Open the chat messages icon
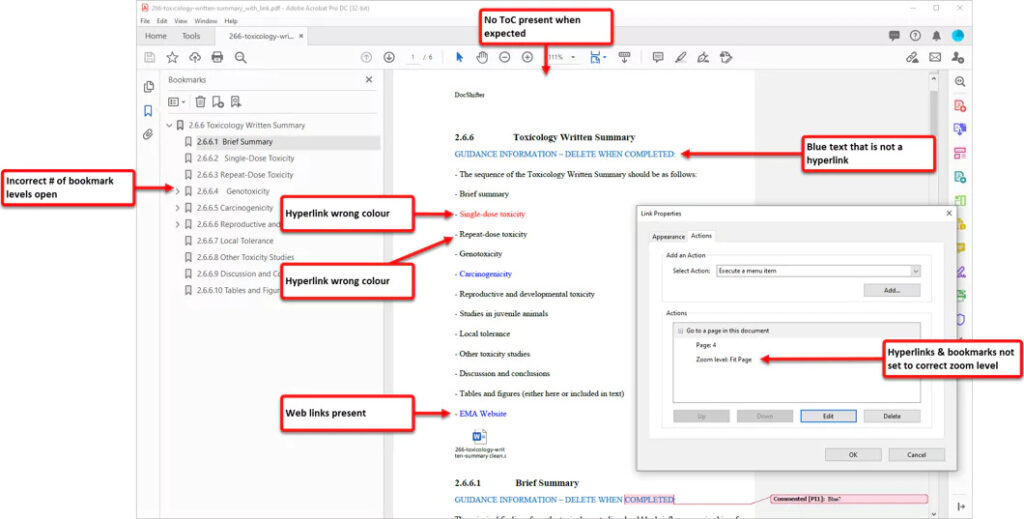The height and width of the screenshot is (519, 1024). 894,36
